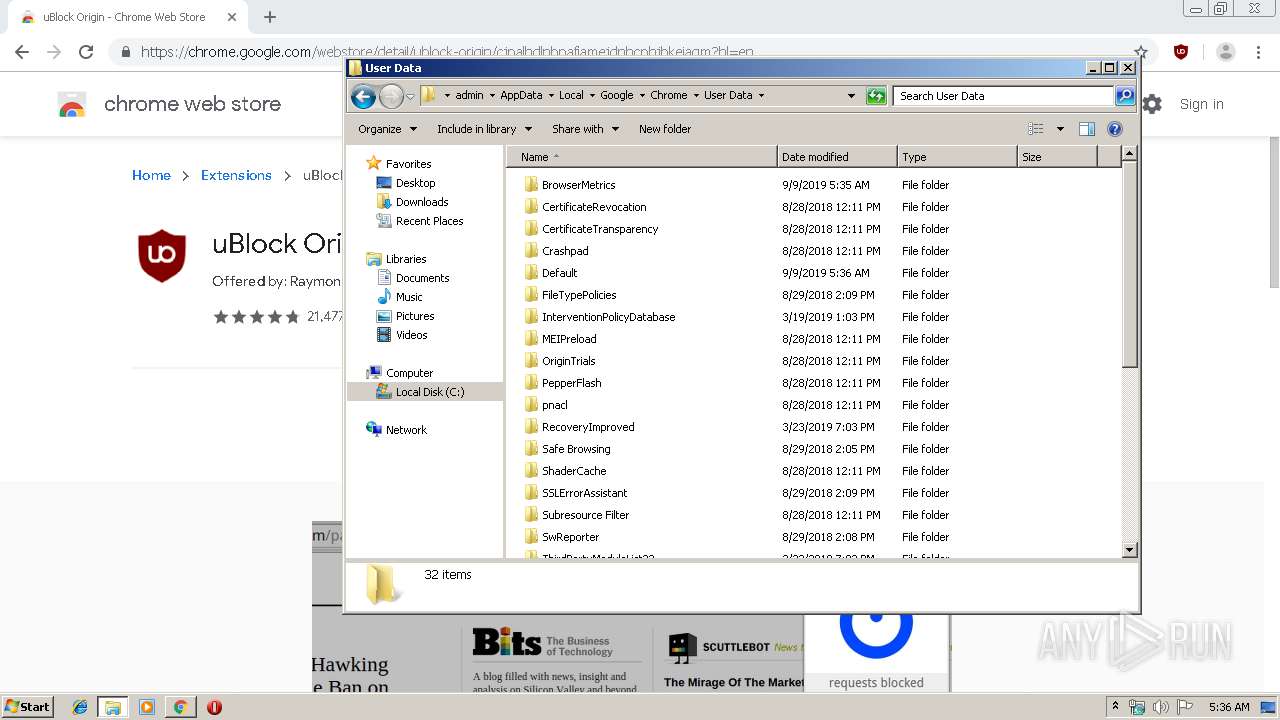Screen dimensions: 1280x720
Task: Open the Chrome three-dot menu
Action: coord(1257,52)
